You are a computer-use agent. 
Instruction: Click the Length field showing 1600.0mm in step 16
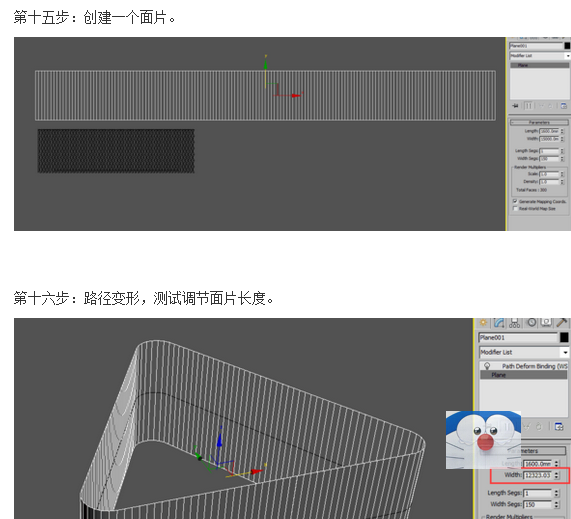538,464
